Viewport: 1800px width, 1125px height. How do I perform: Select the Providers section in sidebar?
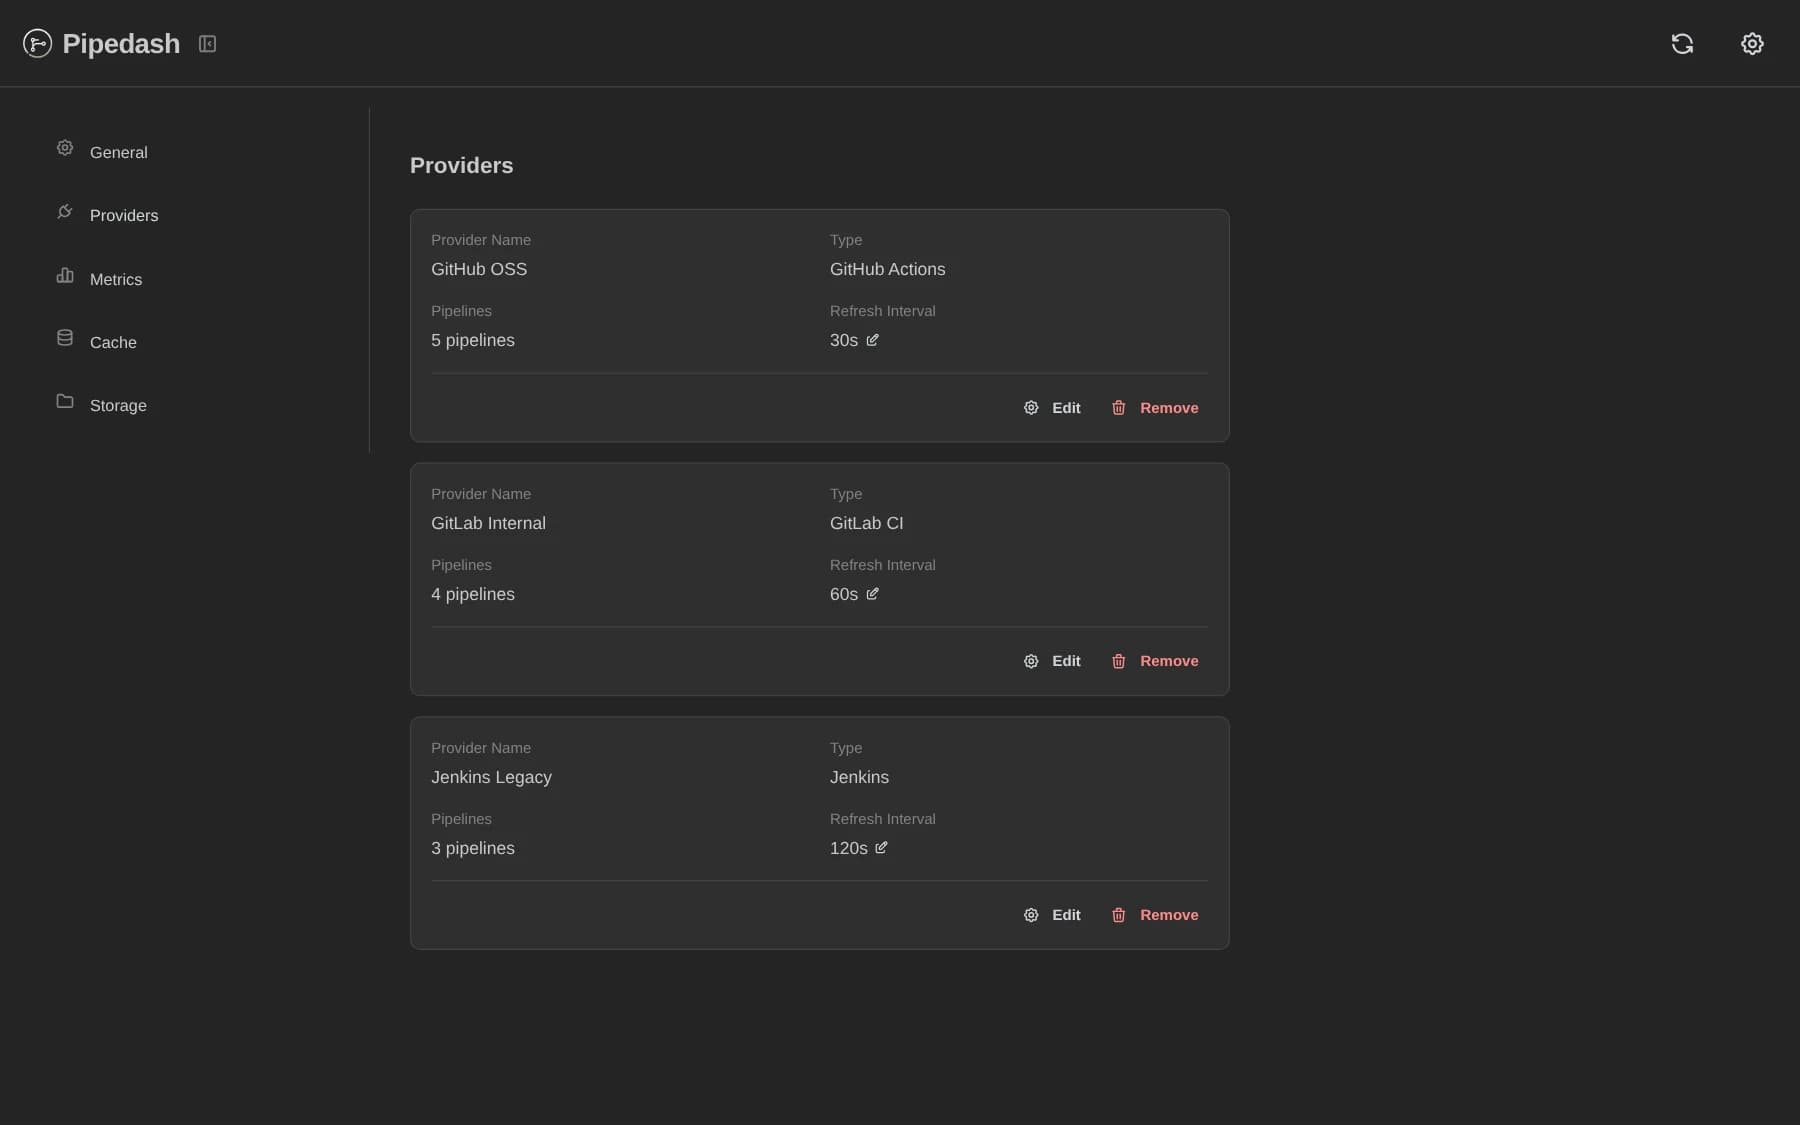pyautogui.click(x=124, y=215)
